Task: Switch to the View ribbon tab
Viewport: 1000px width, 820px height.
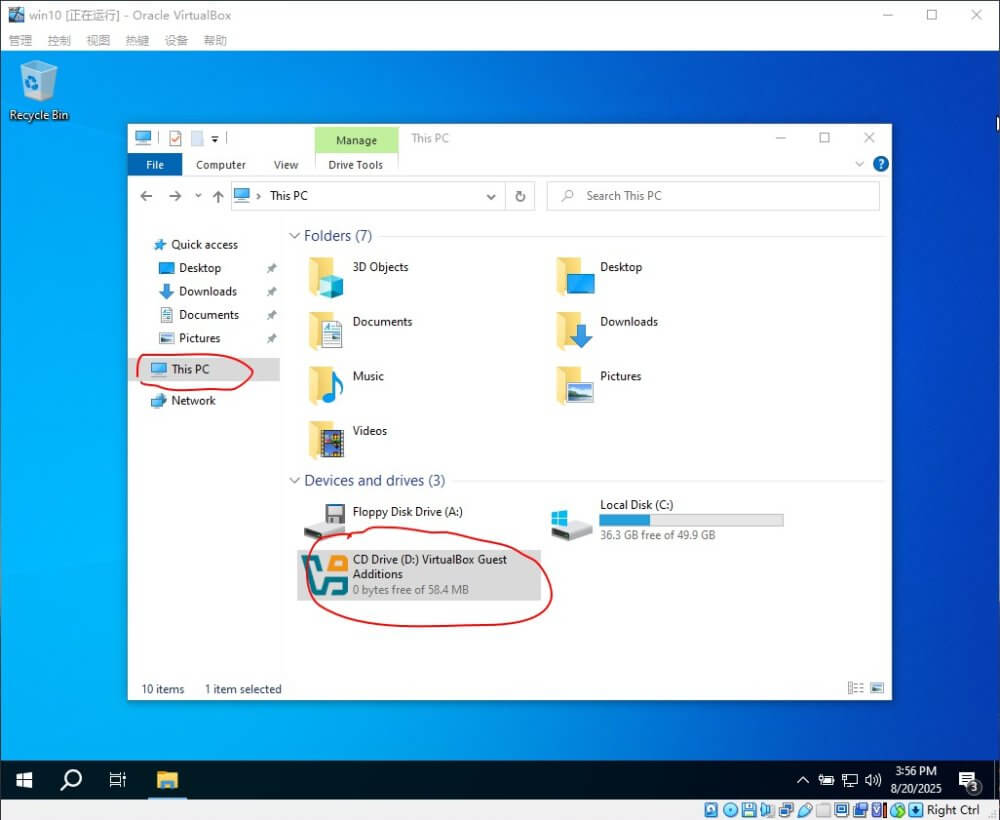Action: (286, 165)
